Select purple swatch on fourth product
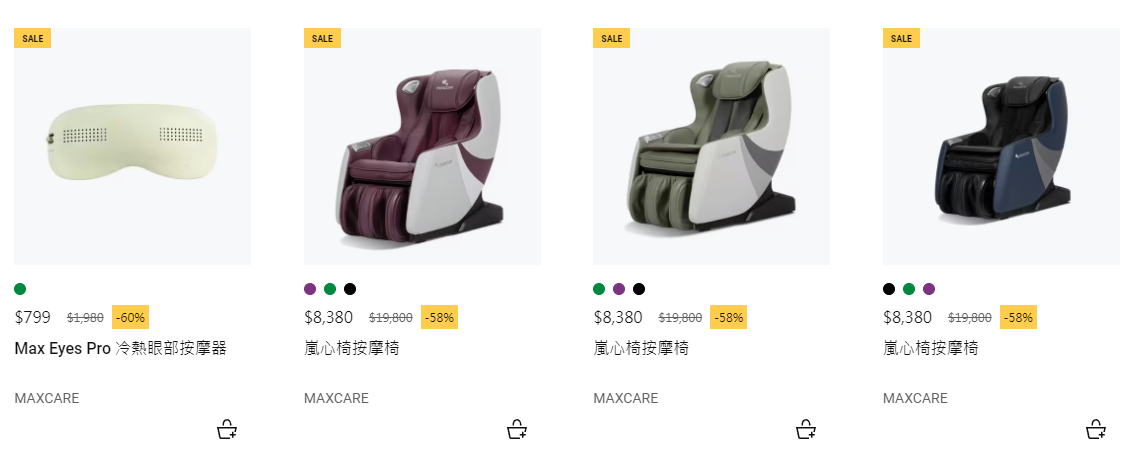This screenshot has width=1130, height=469. pos(929,289)
